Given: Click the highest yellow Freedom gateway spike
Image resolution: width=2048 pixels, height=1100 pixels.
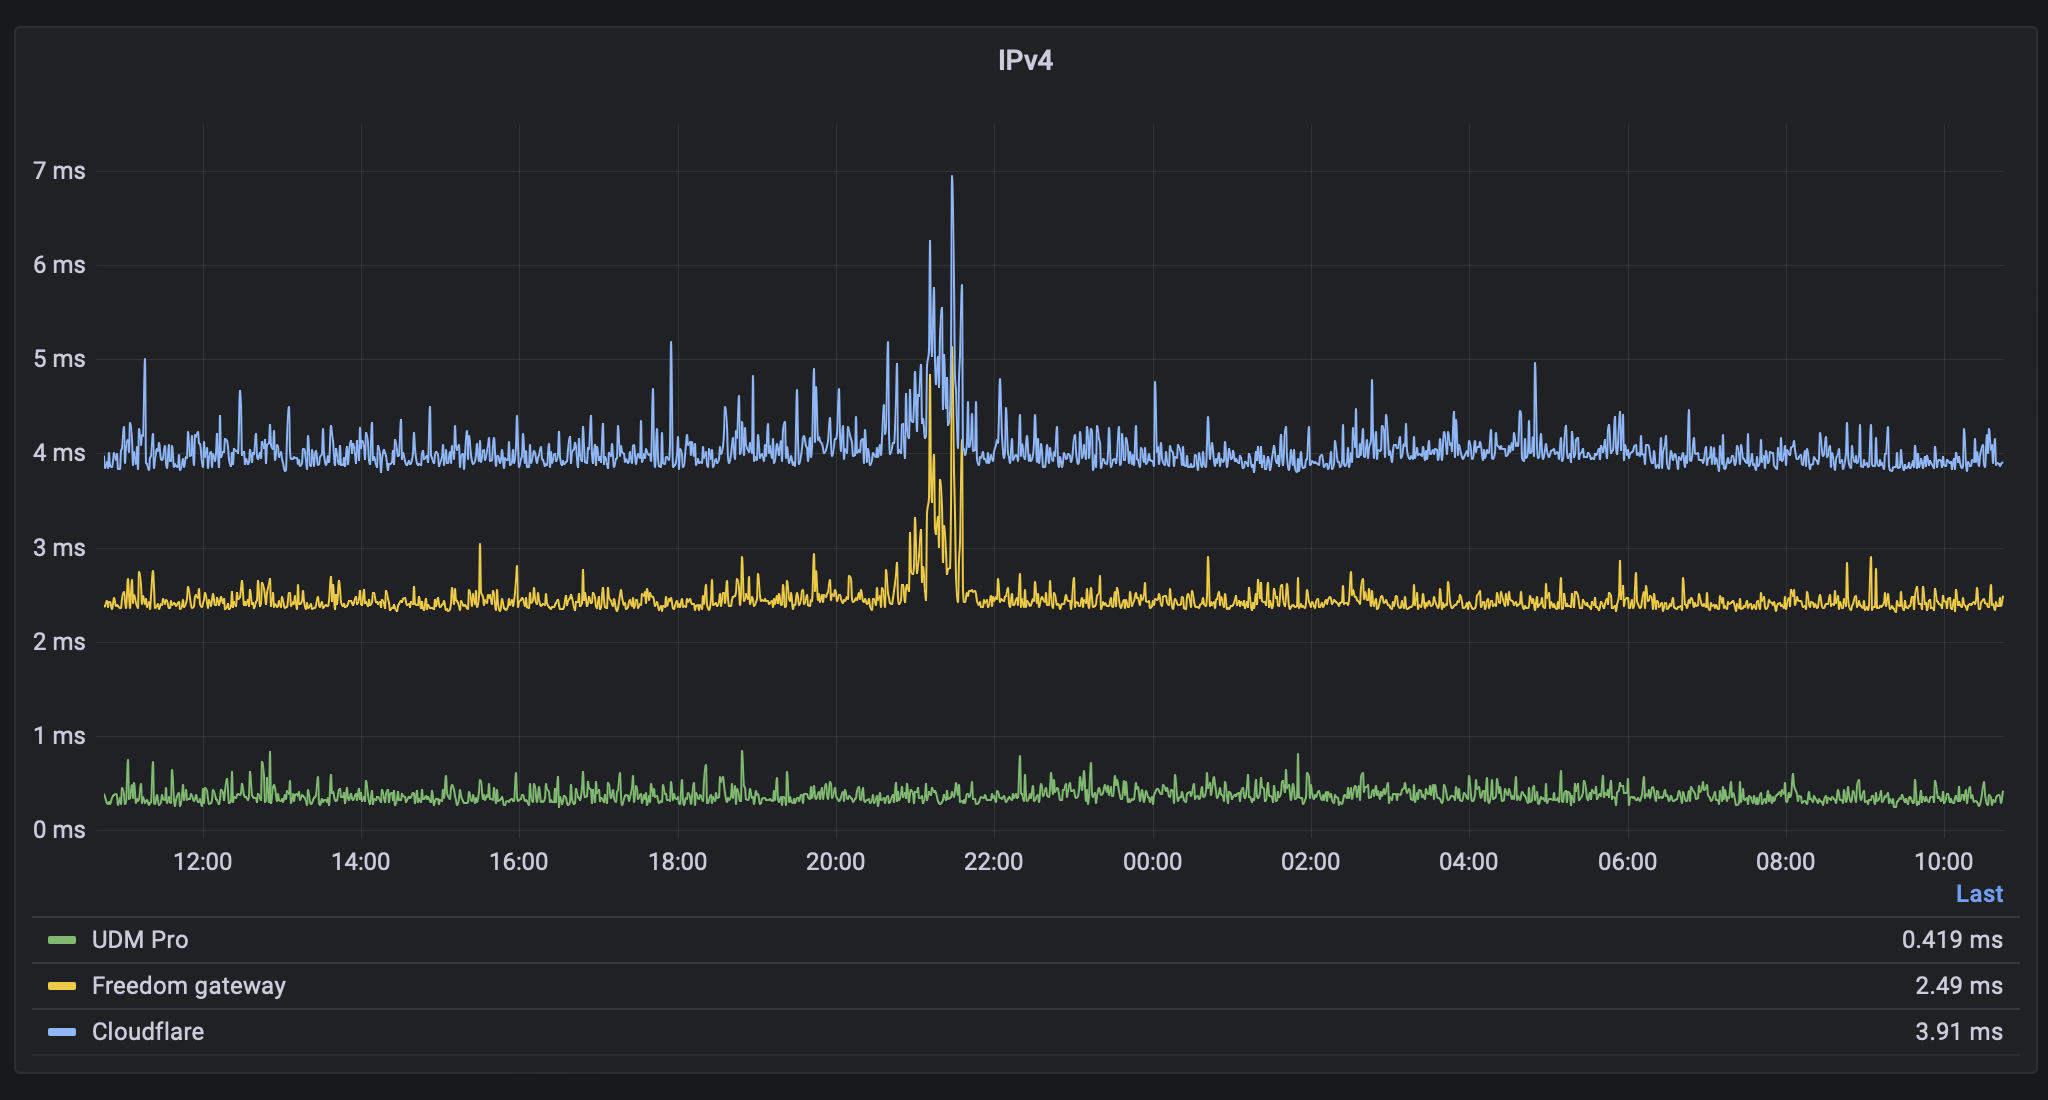Looking at the screenshot, I should click(953, 350).
